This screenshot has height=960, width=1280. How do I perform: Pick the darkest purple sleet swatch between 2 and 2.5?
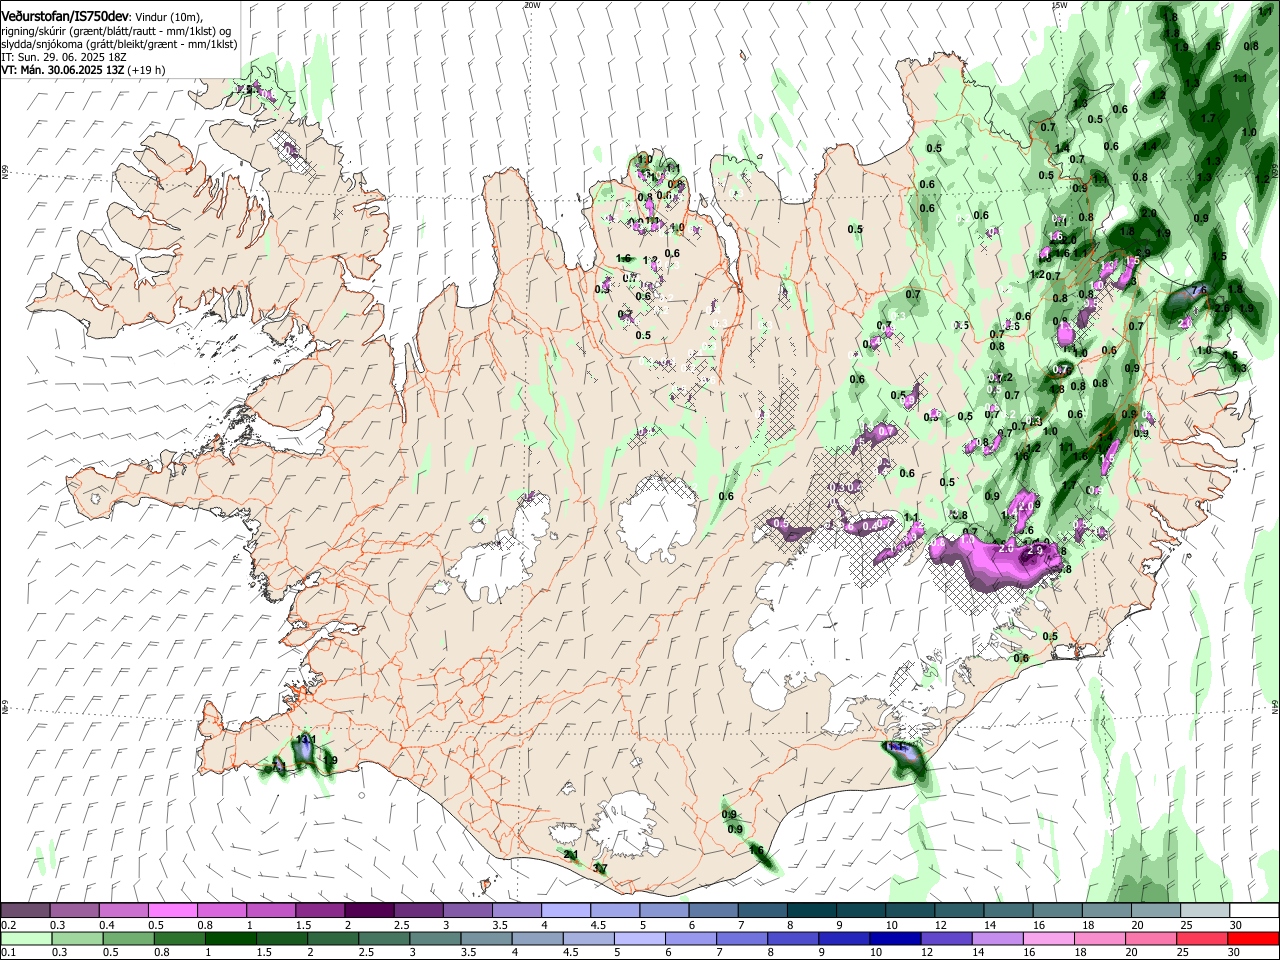click(x=369, y=911)
